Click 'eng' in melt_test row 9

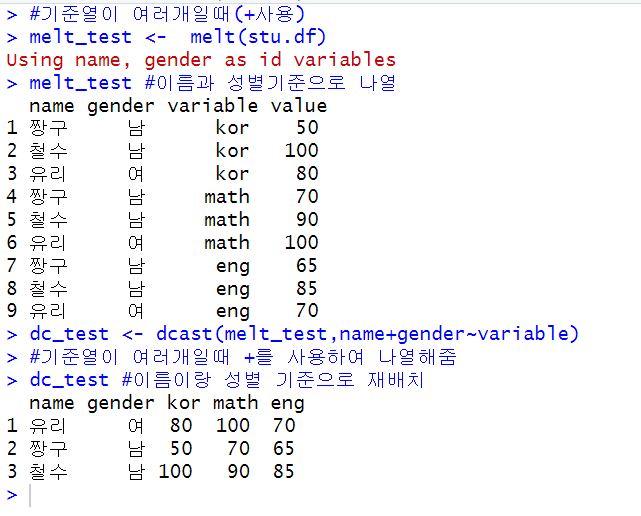click(233, 312)
